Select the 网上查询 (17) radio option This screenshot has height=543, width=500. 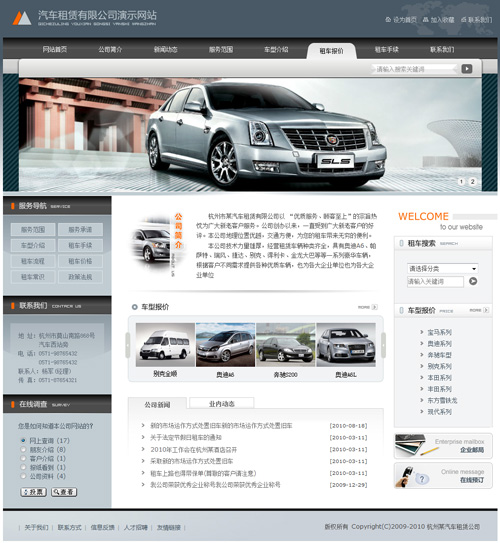[23, 440]
